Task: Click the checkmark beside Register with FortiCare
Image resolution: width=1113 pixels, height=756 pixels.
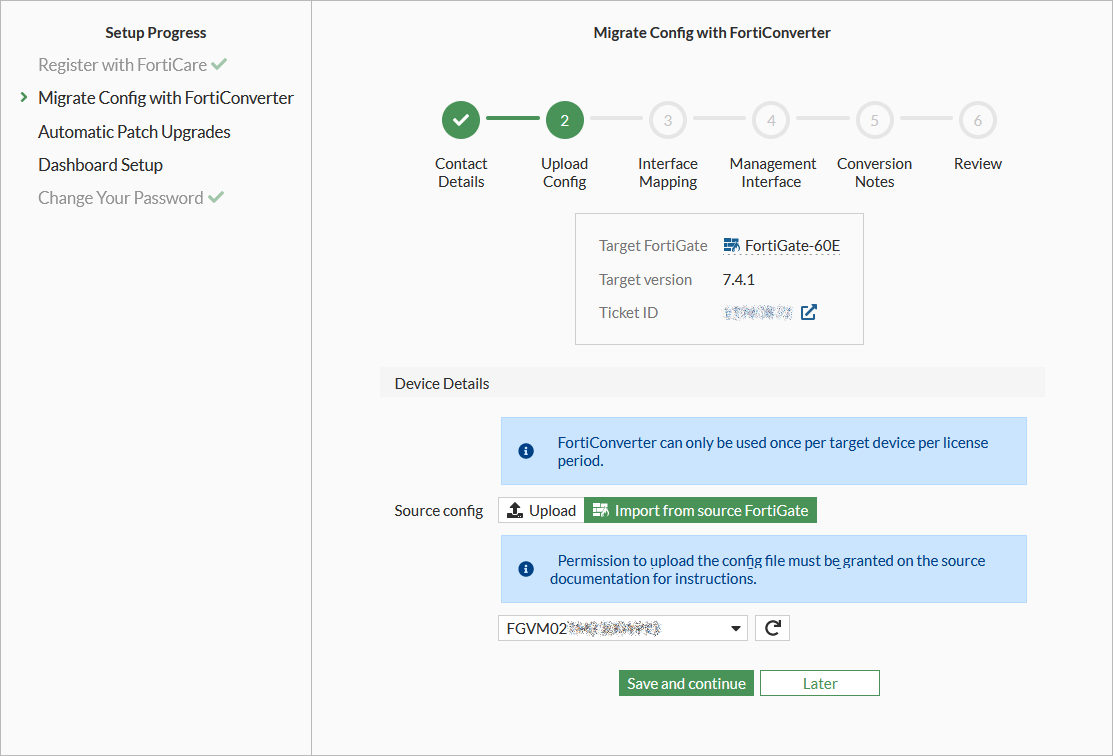Action: [x=220, y=64]
